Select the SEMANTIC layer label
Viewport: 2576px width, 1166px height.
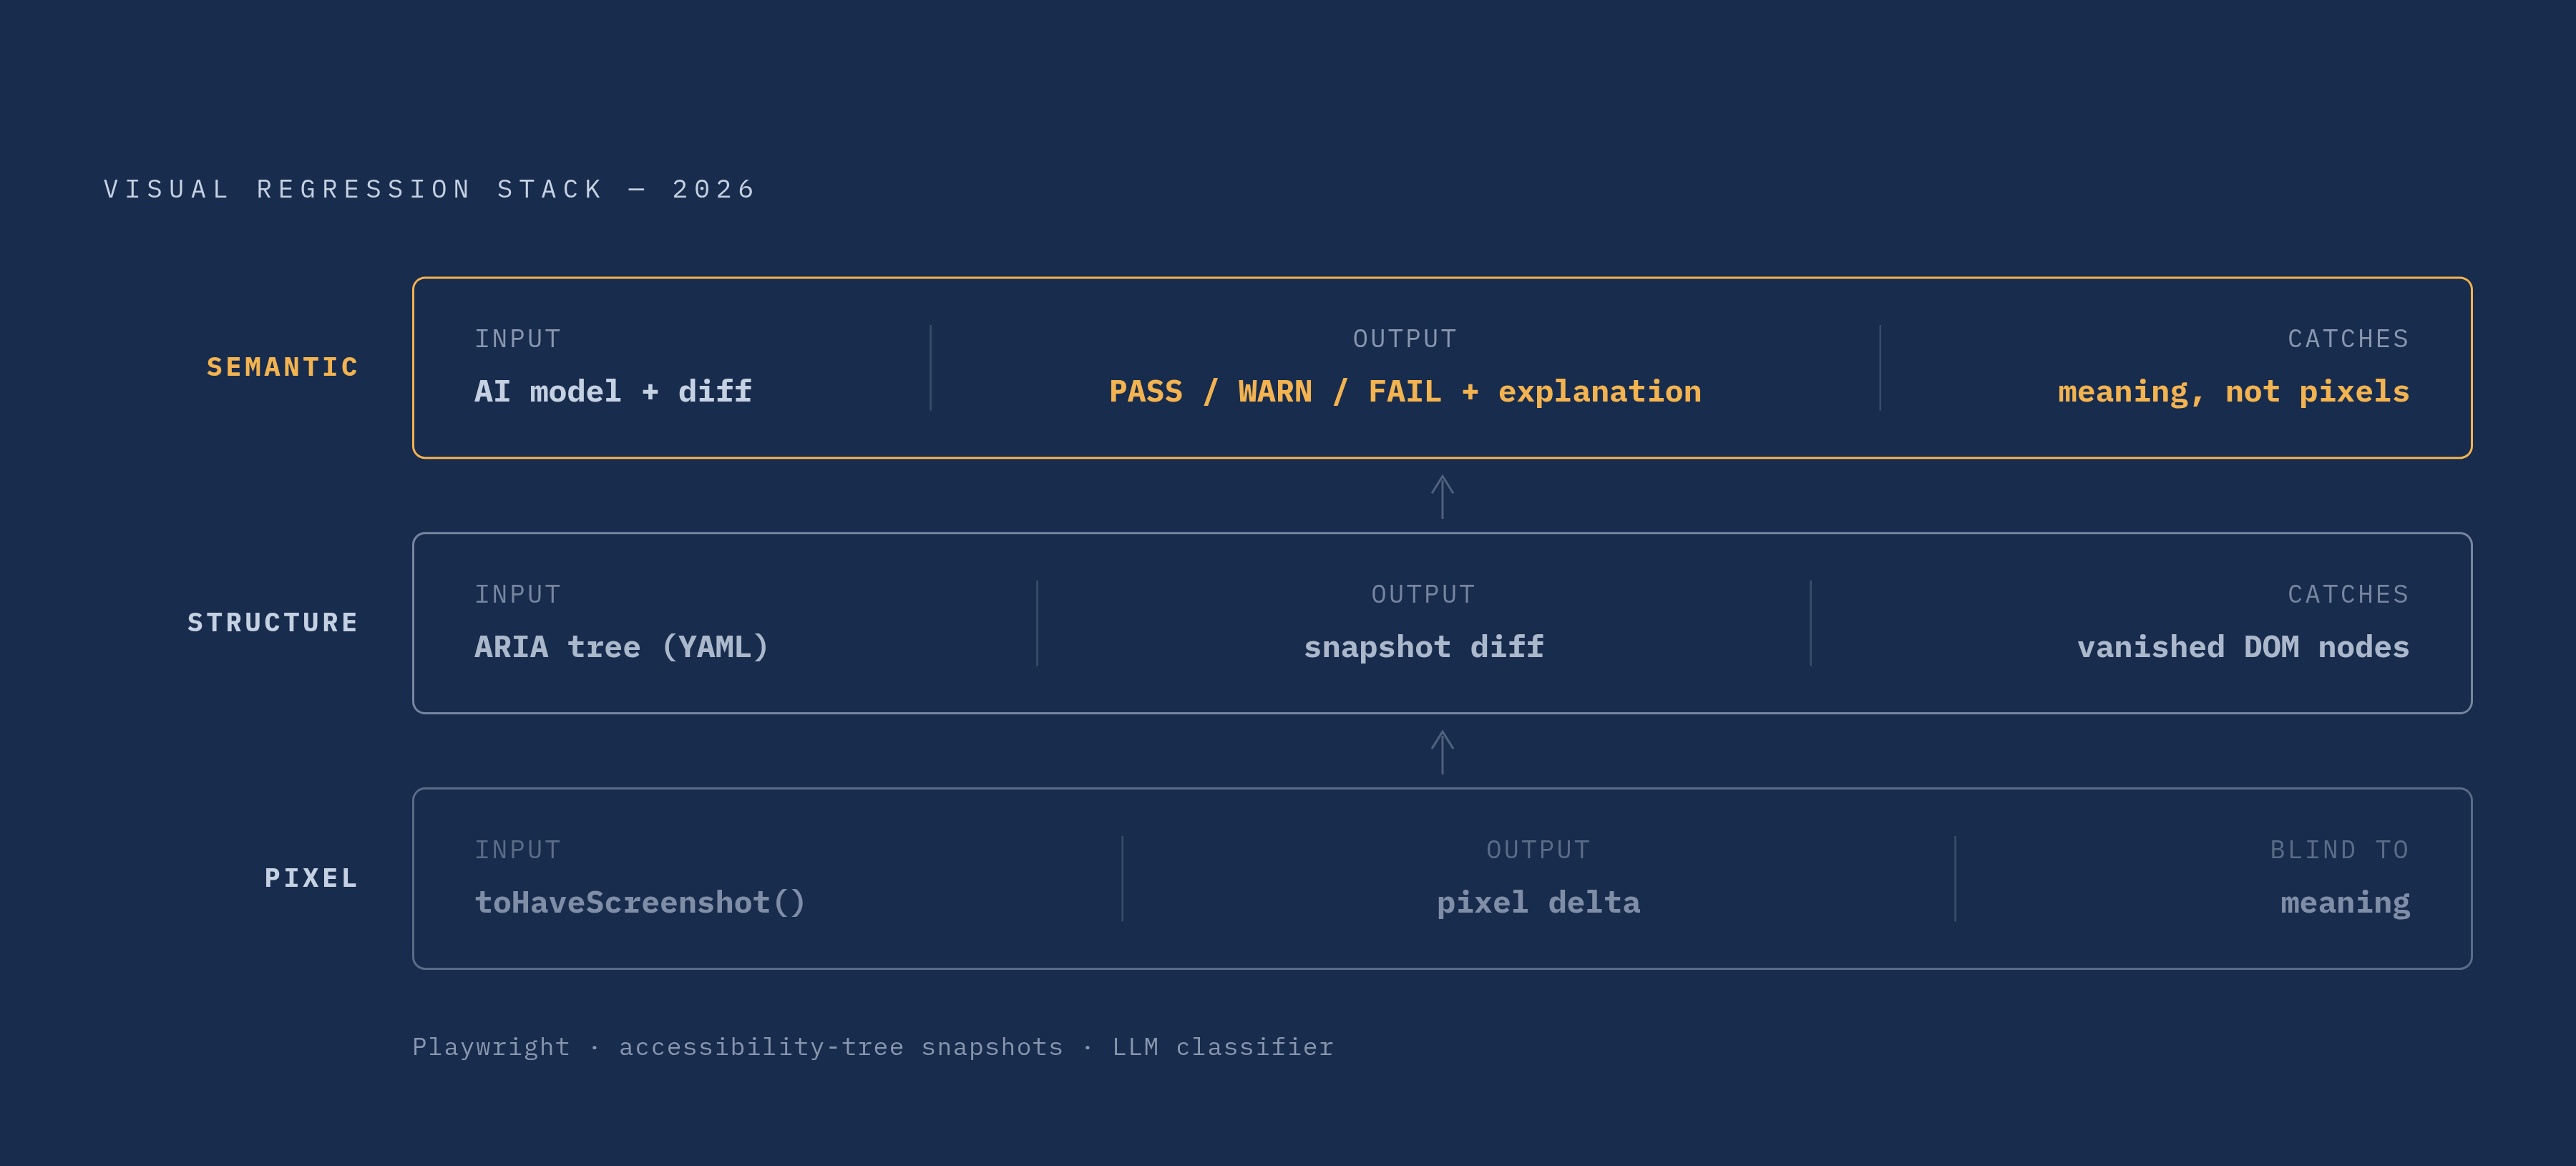(x=282, y=367)
